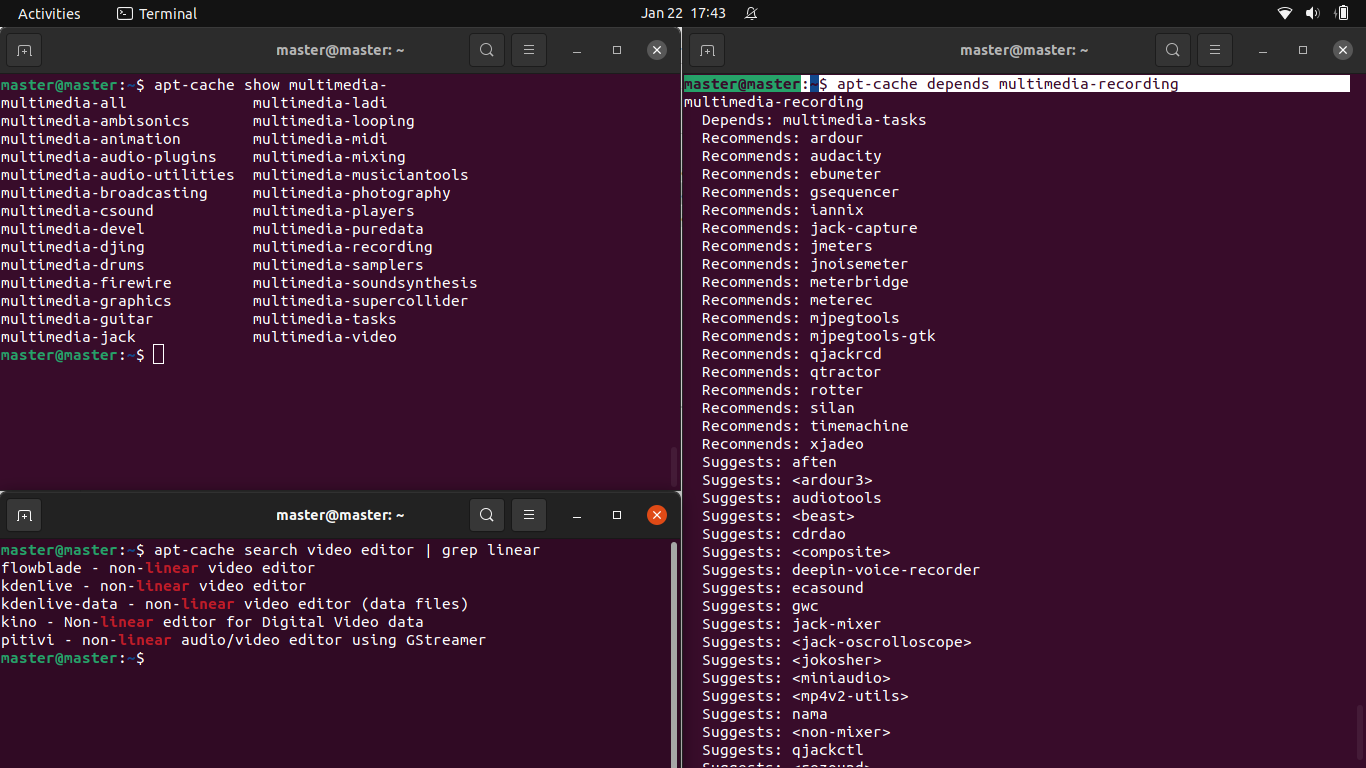
Task: Click 'multimedia-all' in package list
Action: click(x=64, y=103)
